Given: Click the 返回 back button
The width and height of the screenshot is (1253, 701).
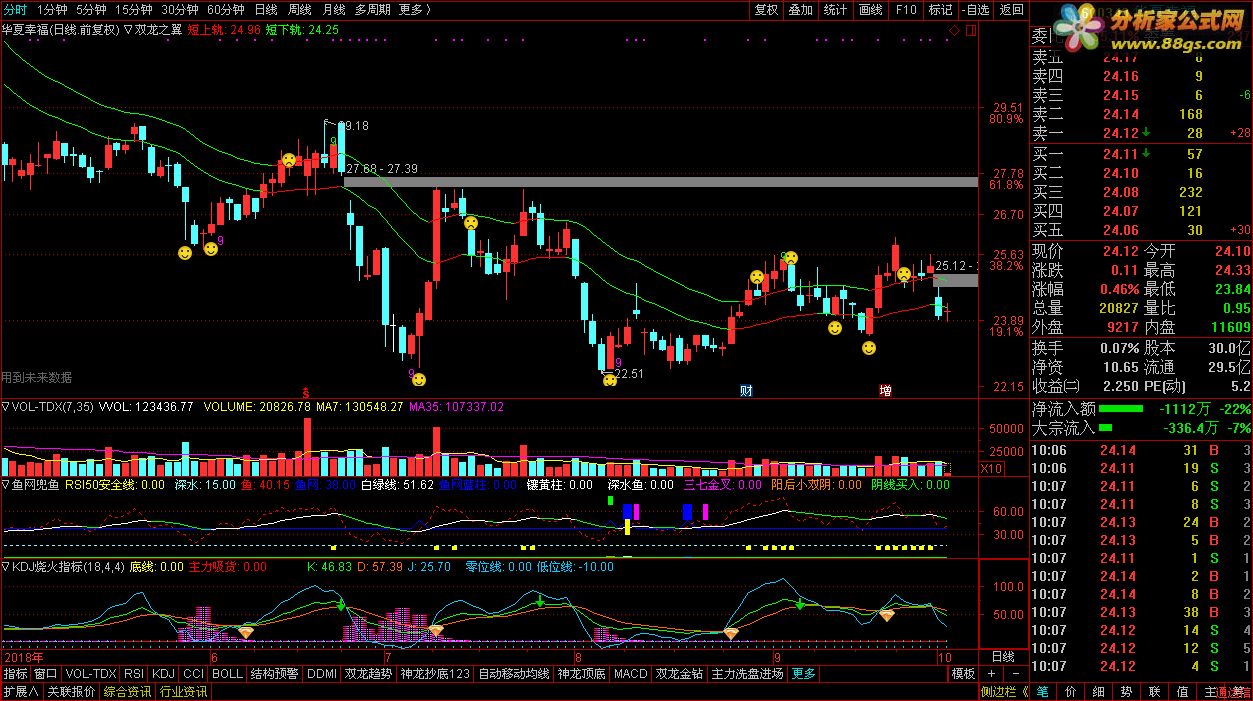Looking at the screenshot, I should click(x=1011, y=9).
